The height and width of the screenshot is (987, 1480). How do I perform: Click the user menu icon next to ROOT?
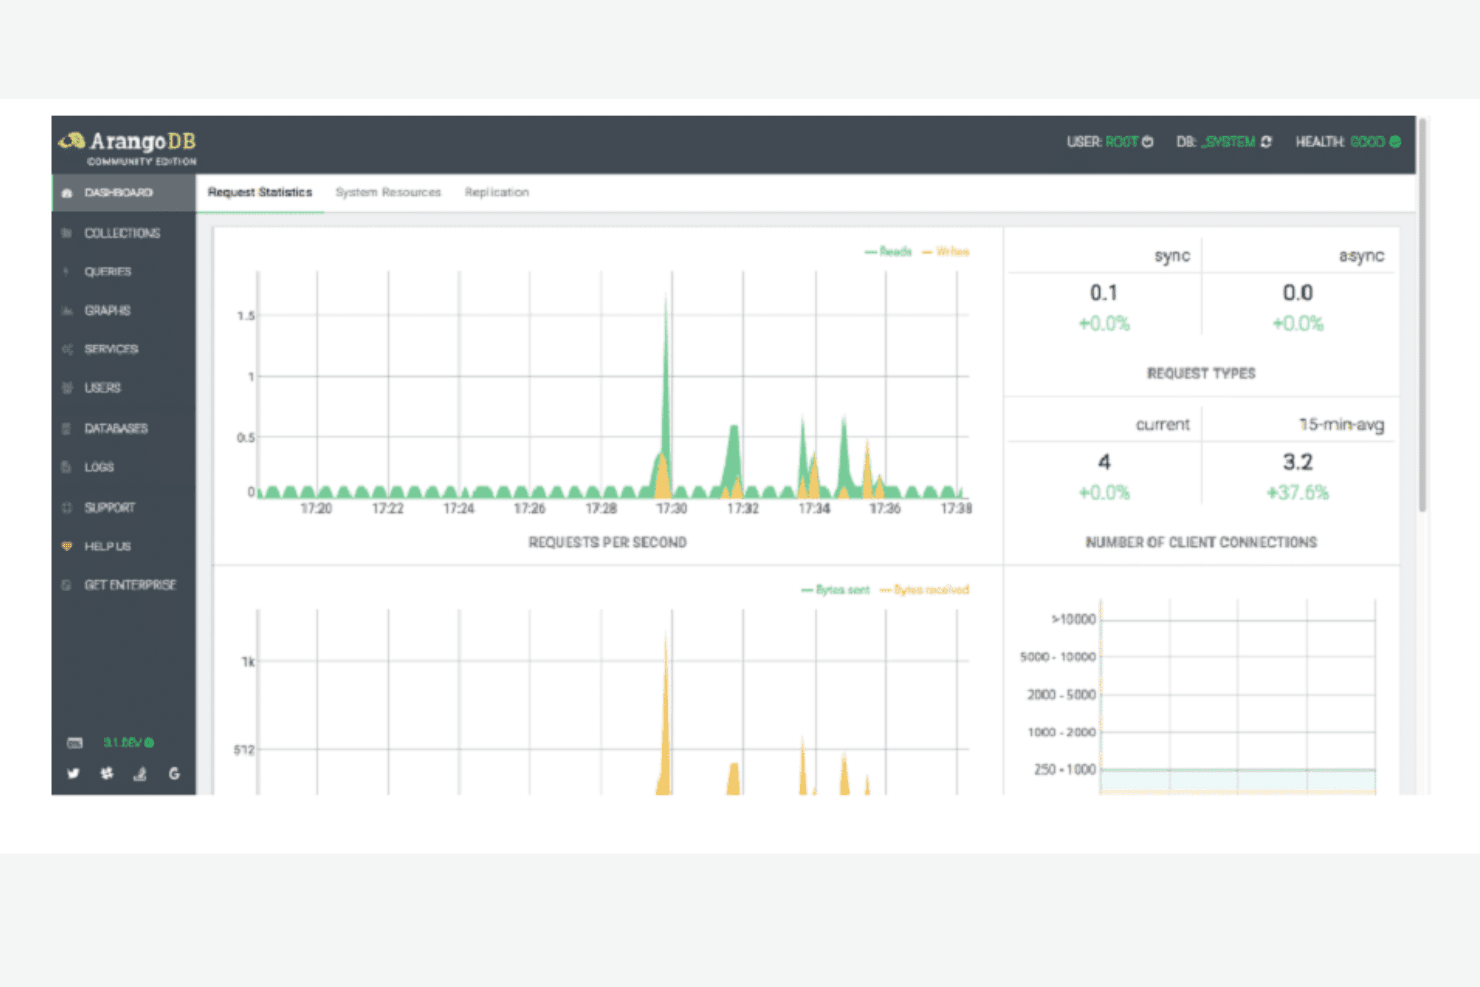coord(1148,142)
